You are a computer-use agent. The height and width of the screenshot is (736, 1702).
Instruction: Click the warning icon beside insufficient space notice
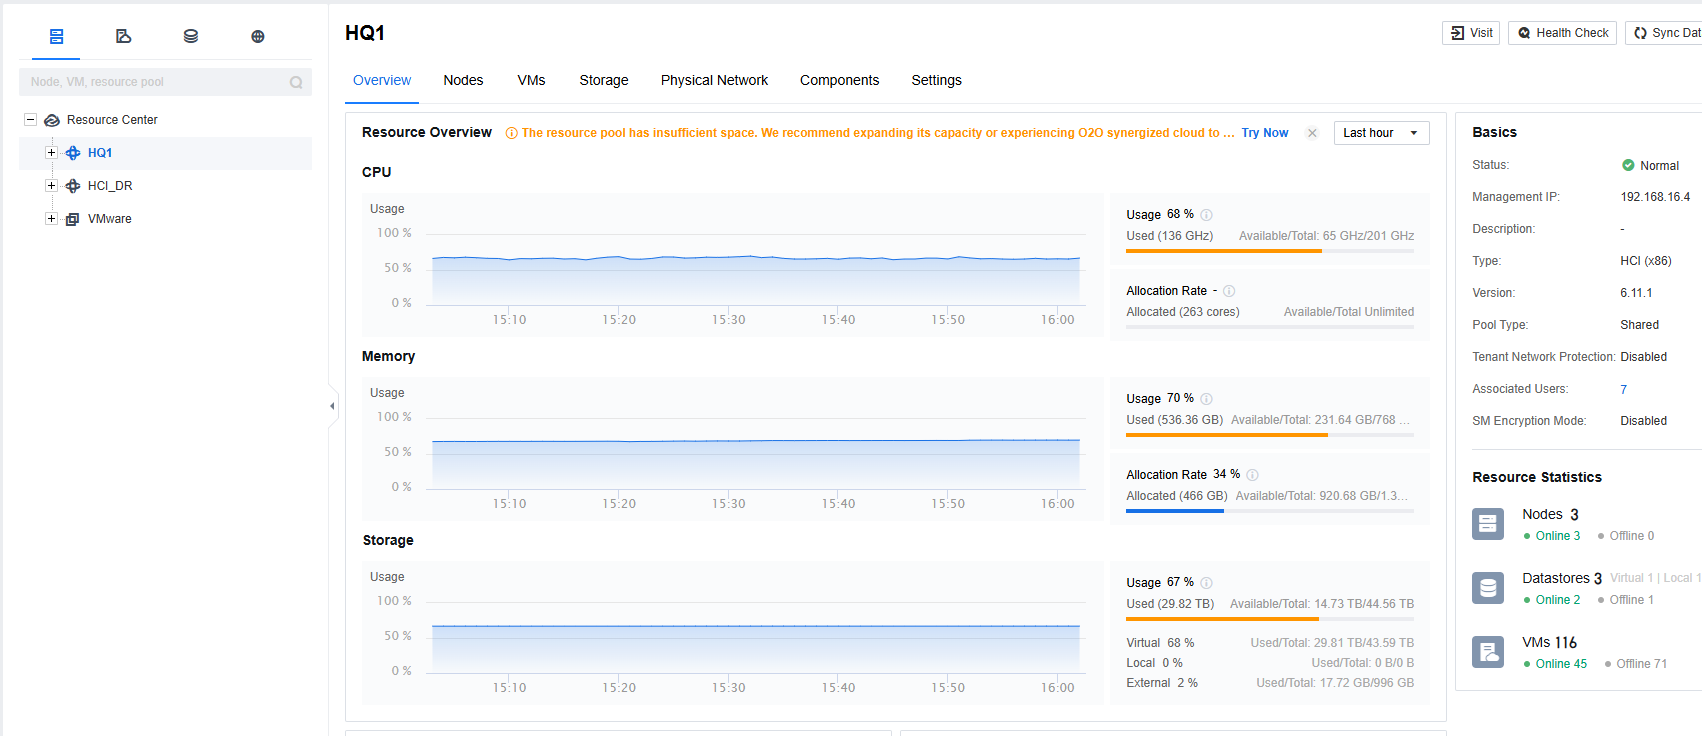pyautogui.click(x=512, y=133)
